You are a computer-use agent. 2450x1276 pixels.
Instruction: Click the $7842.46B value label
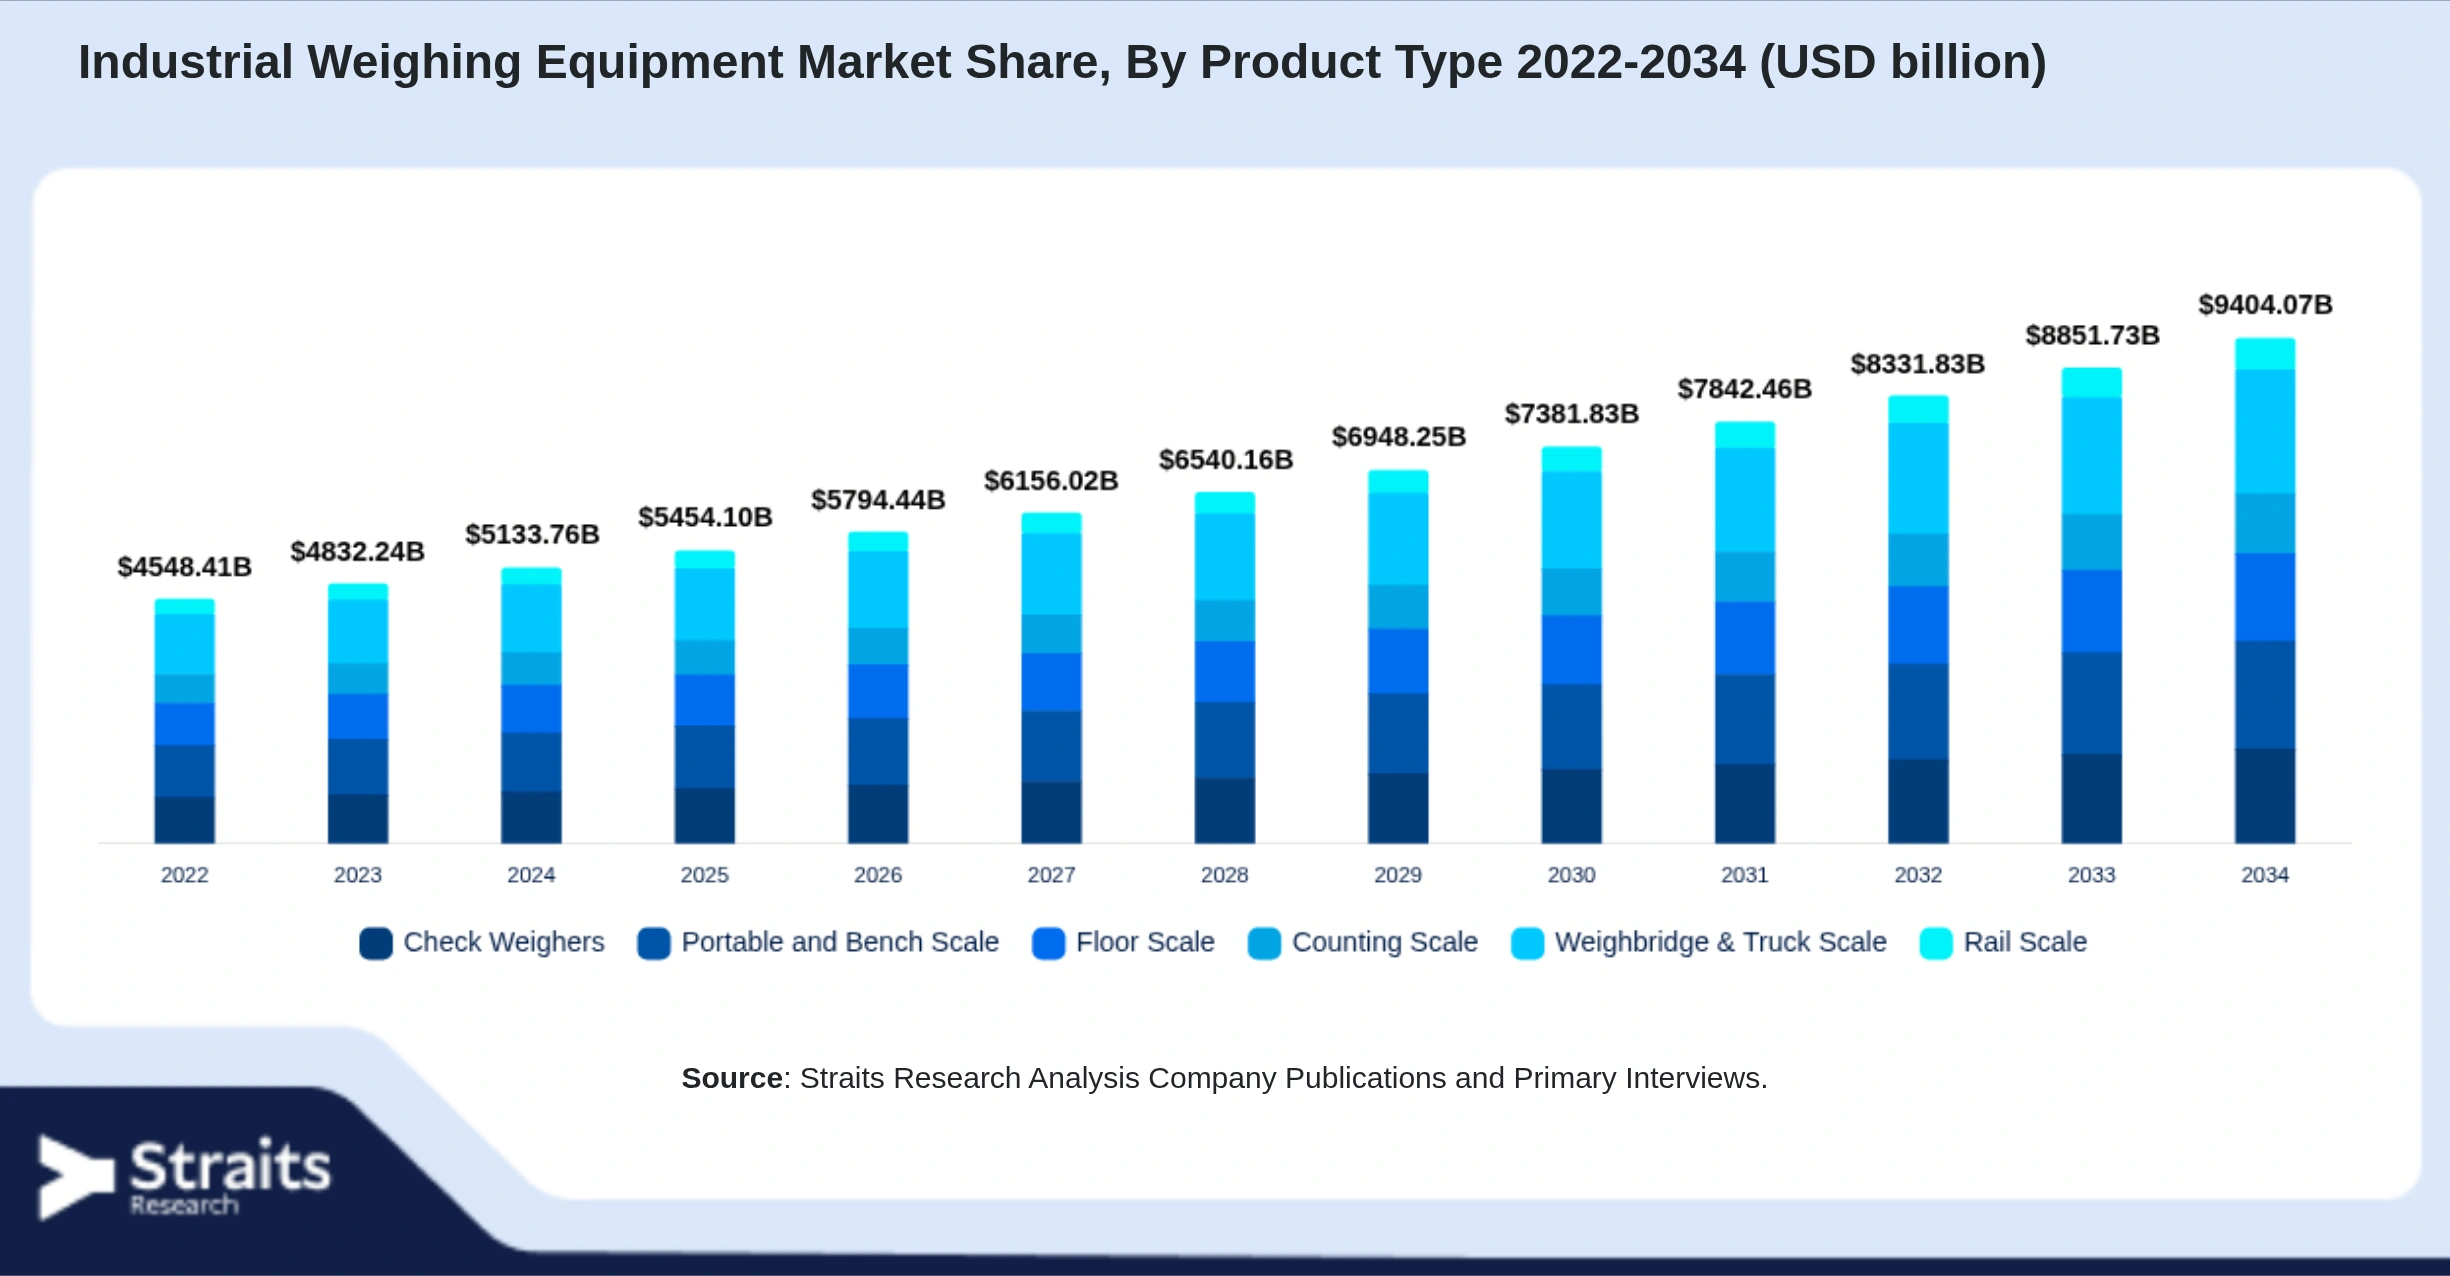1745,389
